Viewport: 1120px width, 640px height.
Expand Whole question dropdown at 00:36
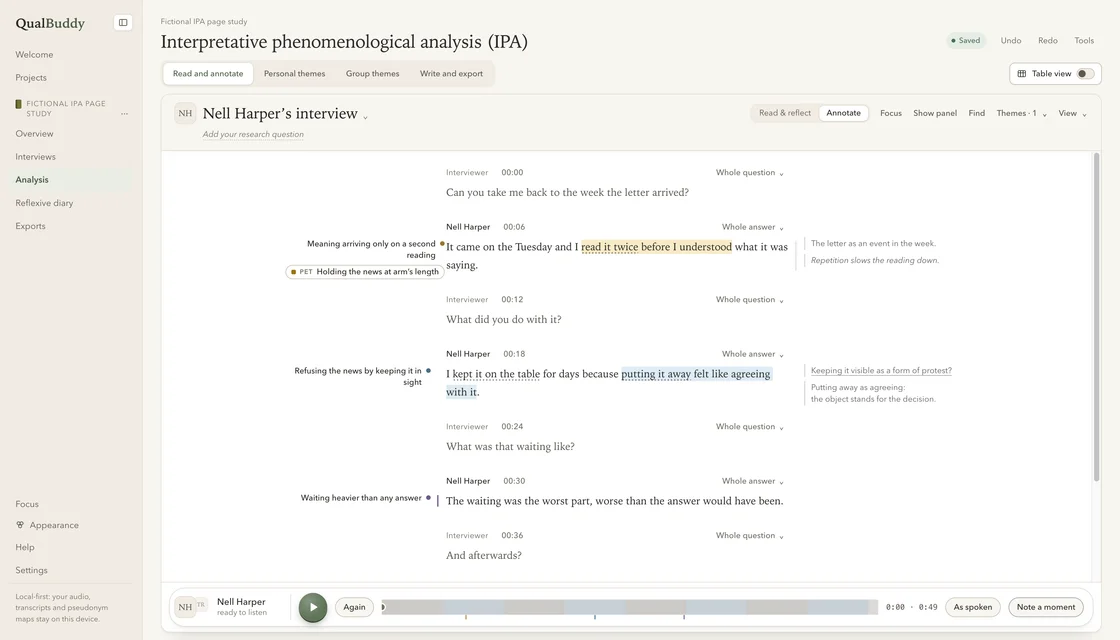[x=750, y=536]
